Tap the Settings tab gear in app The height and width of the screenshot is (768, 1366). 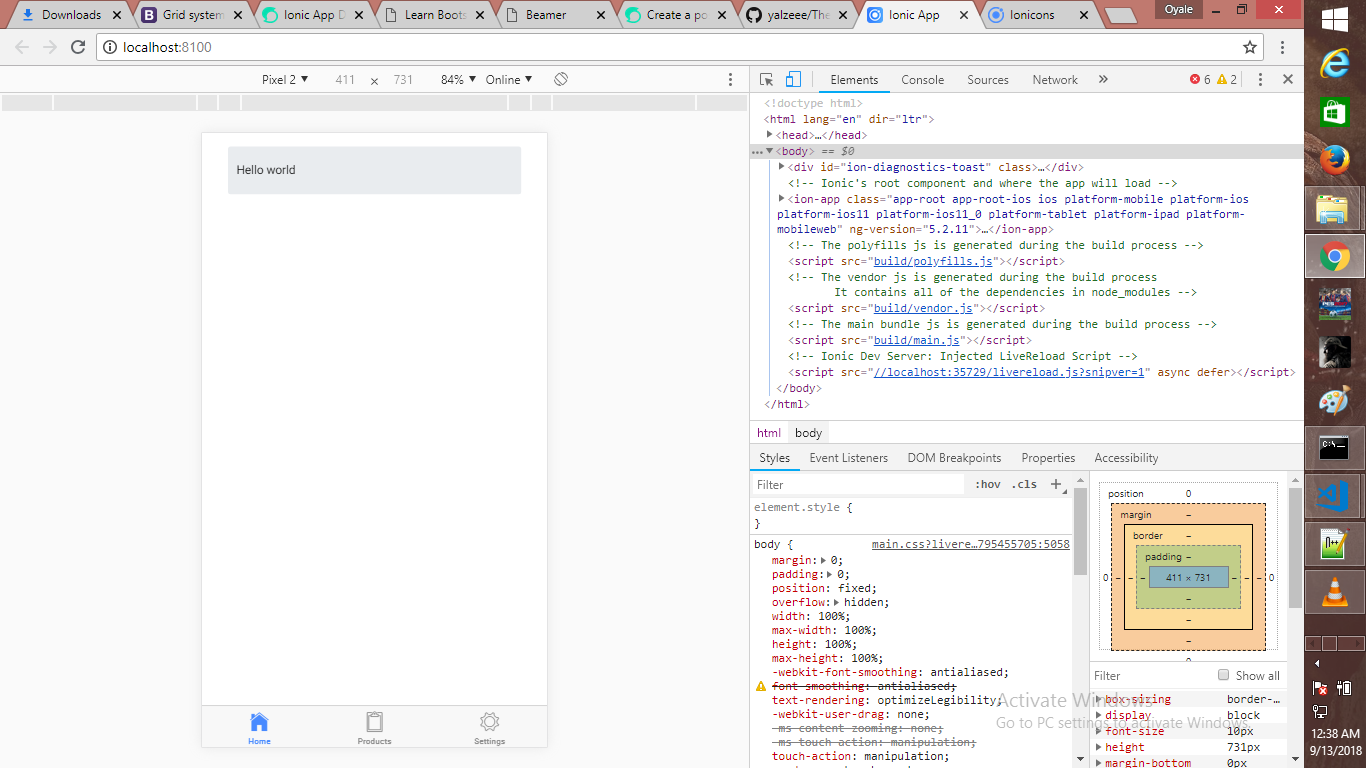489,723
